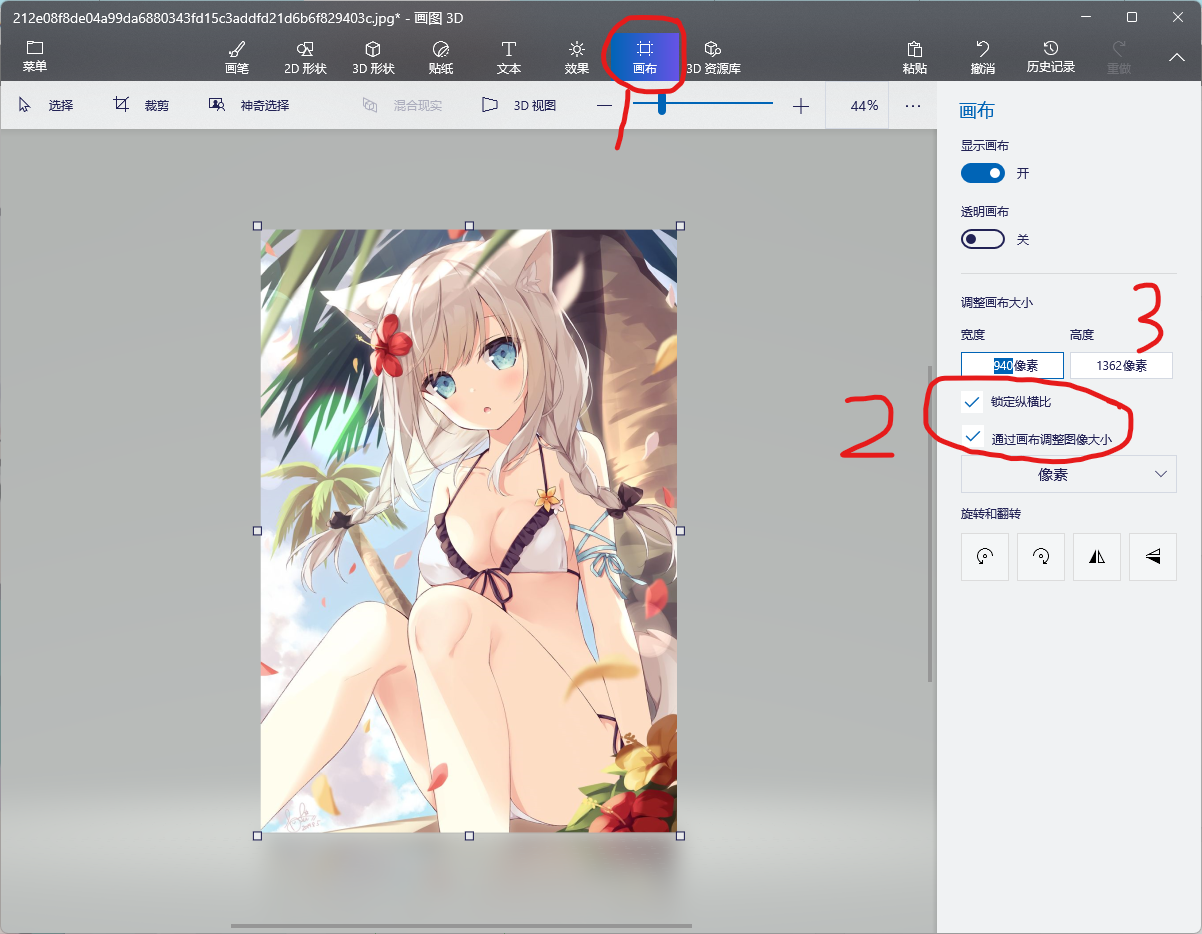Toggle the 透明画布 transparent canvas switch
This screenshot has height=934, width=1202.
pos(982,240)
